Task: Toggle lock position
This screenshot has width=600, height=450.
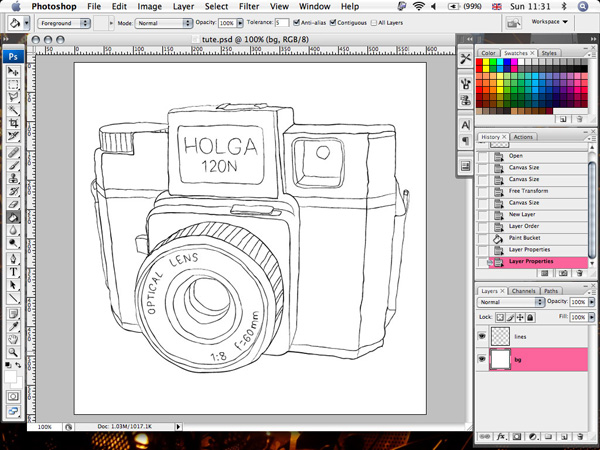Action: tap(520, 317)
